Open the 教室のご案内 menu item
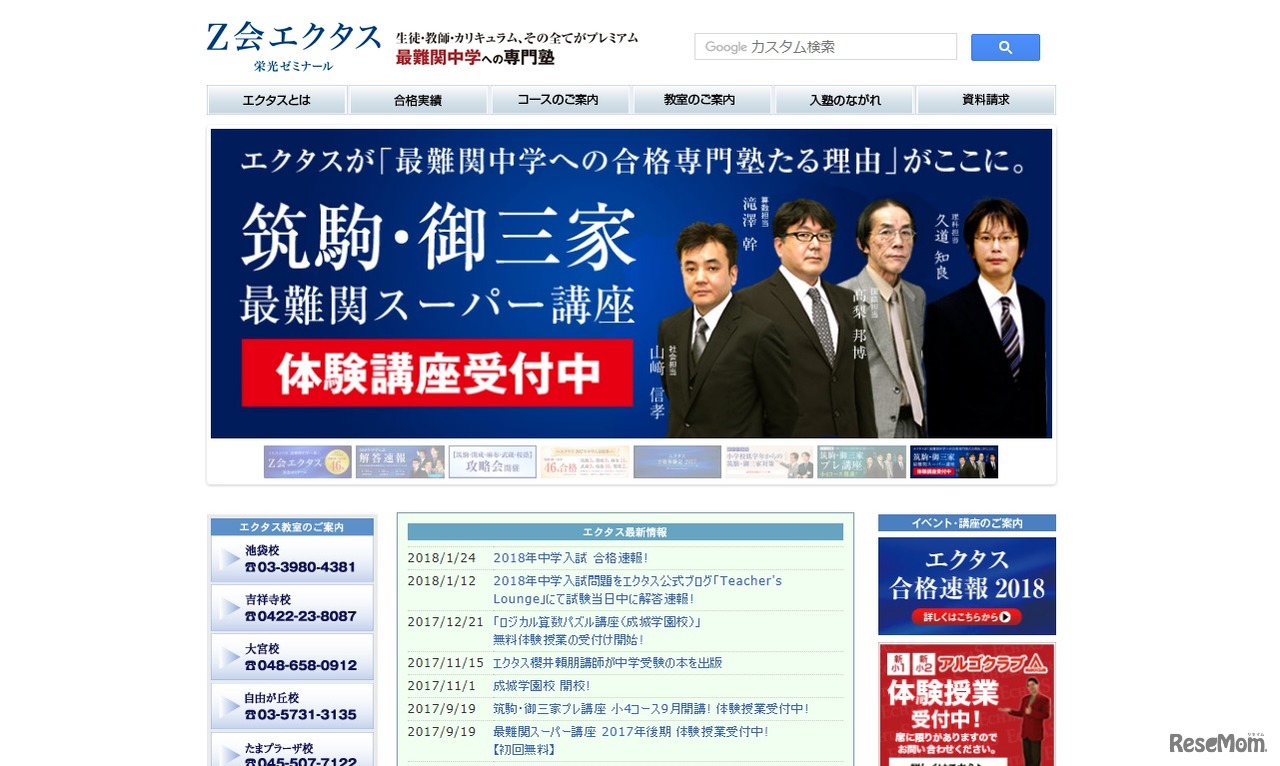 coord(701,99)
